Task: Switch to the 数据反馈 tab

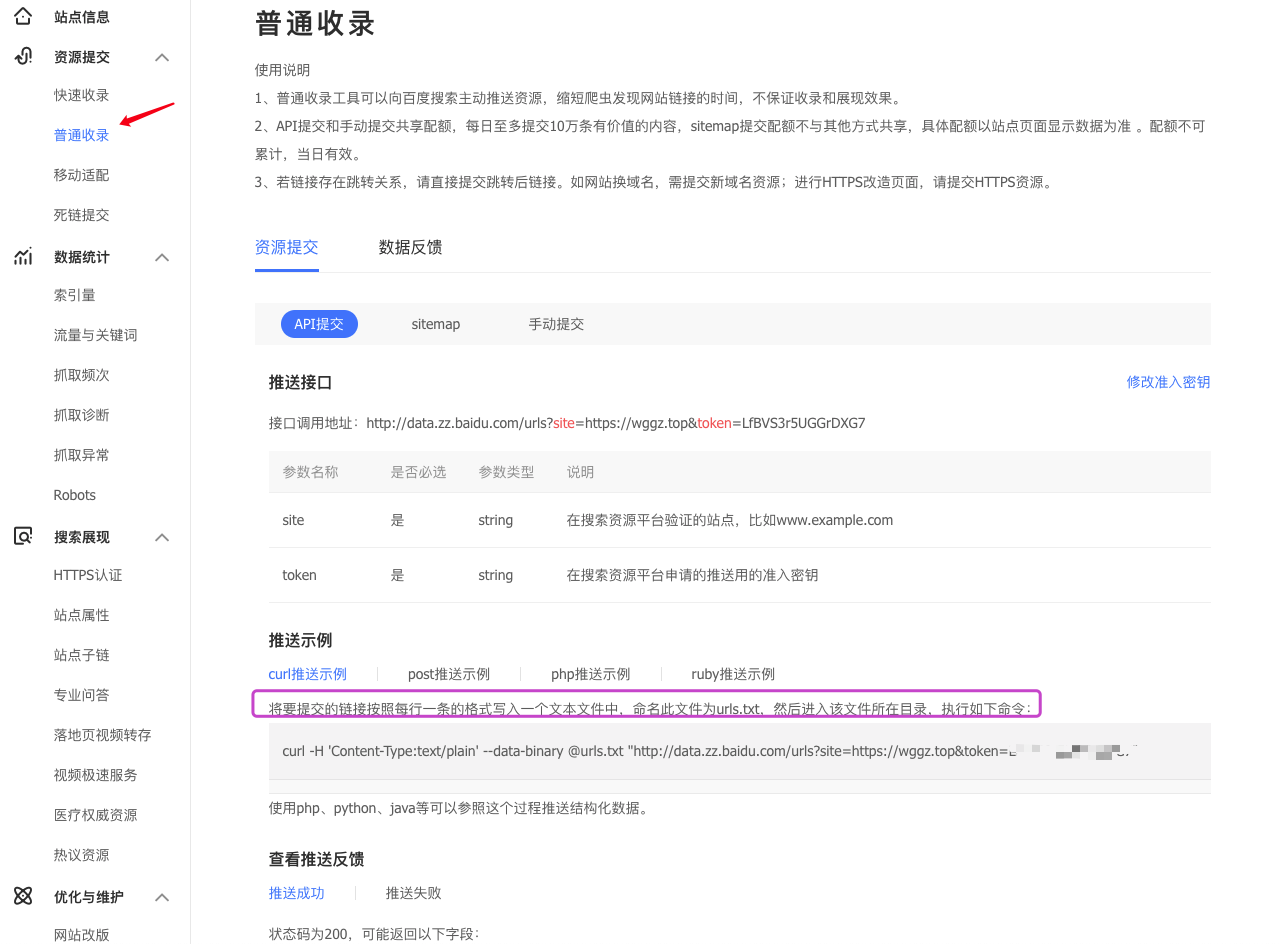Action: [410, 247]
